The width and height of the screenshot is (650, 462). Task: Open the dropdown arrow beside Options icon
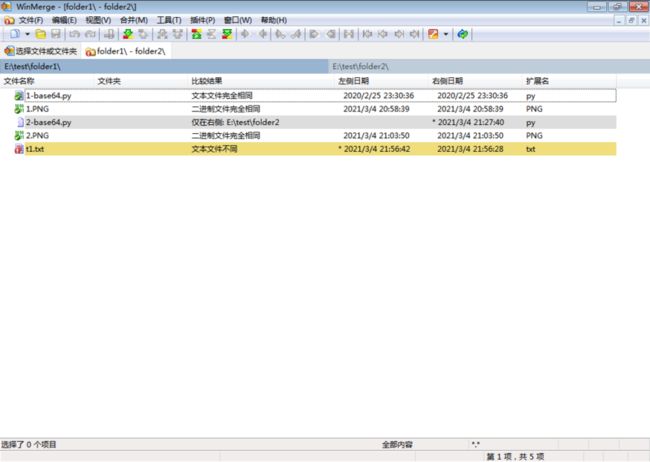446,34
